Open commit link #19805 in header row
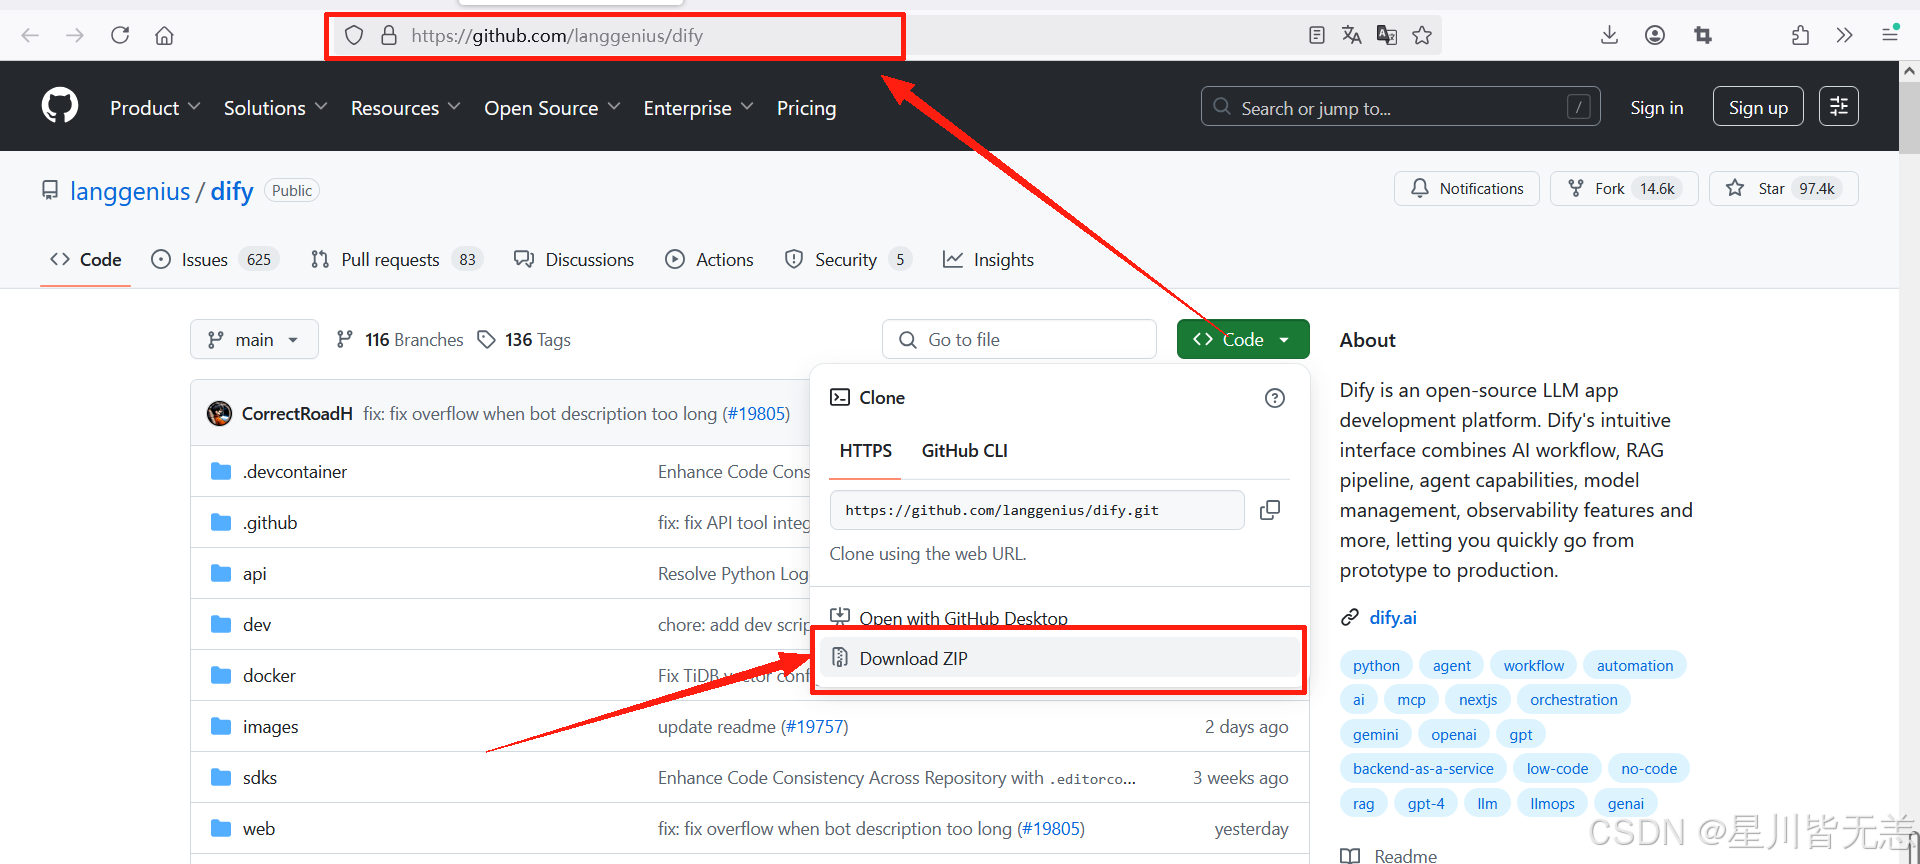This screenshot has height=864, width=1920. click(756, 413)
